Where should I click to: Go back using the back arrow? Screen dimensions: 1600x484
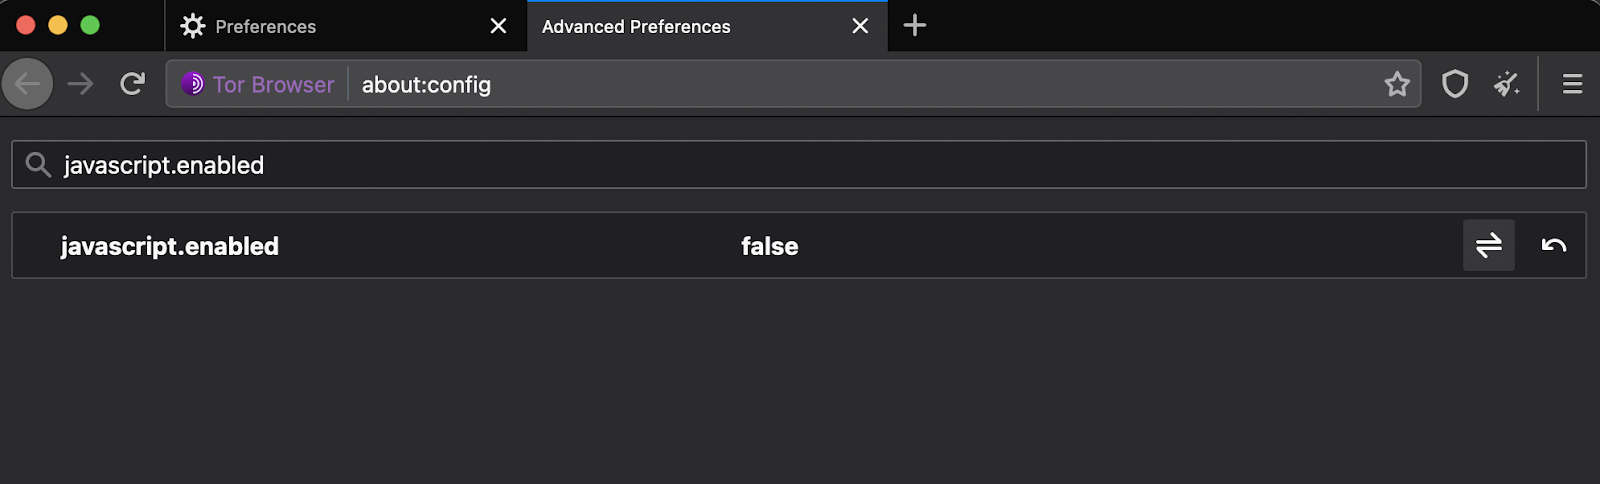28,84
